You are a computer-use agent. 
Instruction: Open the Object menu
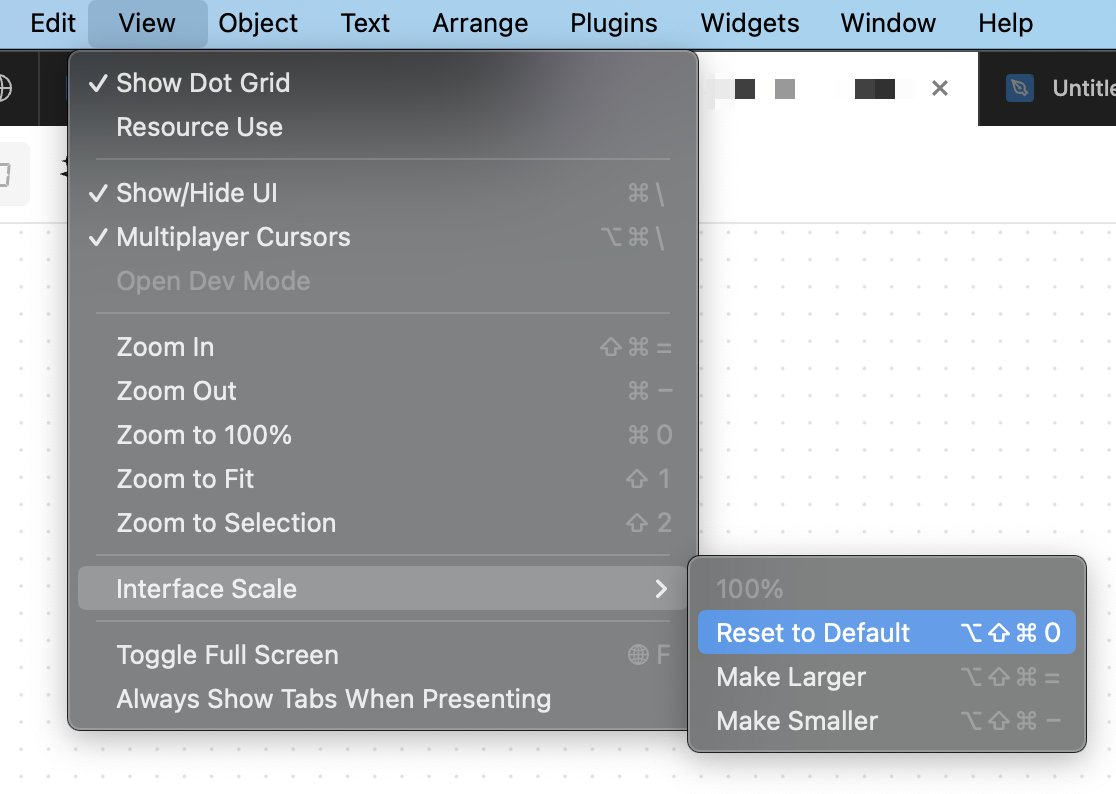258,23
